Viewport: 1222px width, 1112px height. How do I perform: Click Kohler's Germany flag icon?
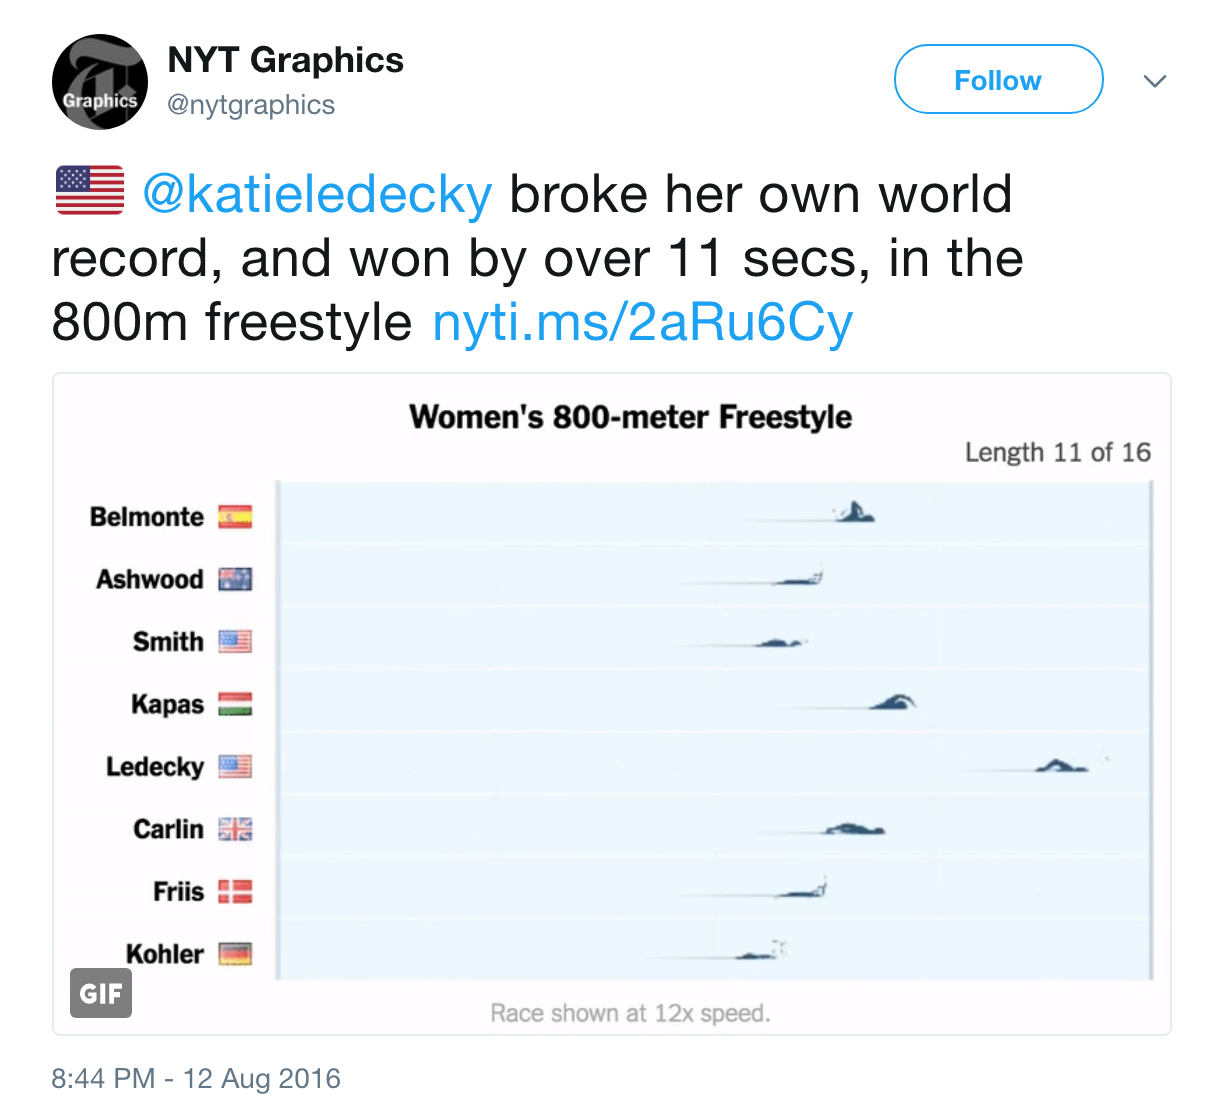pos(235,954)
